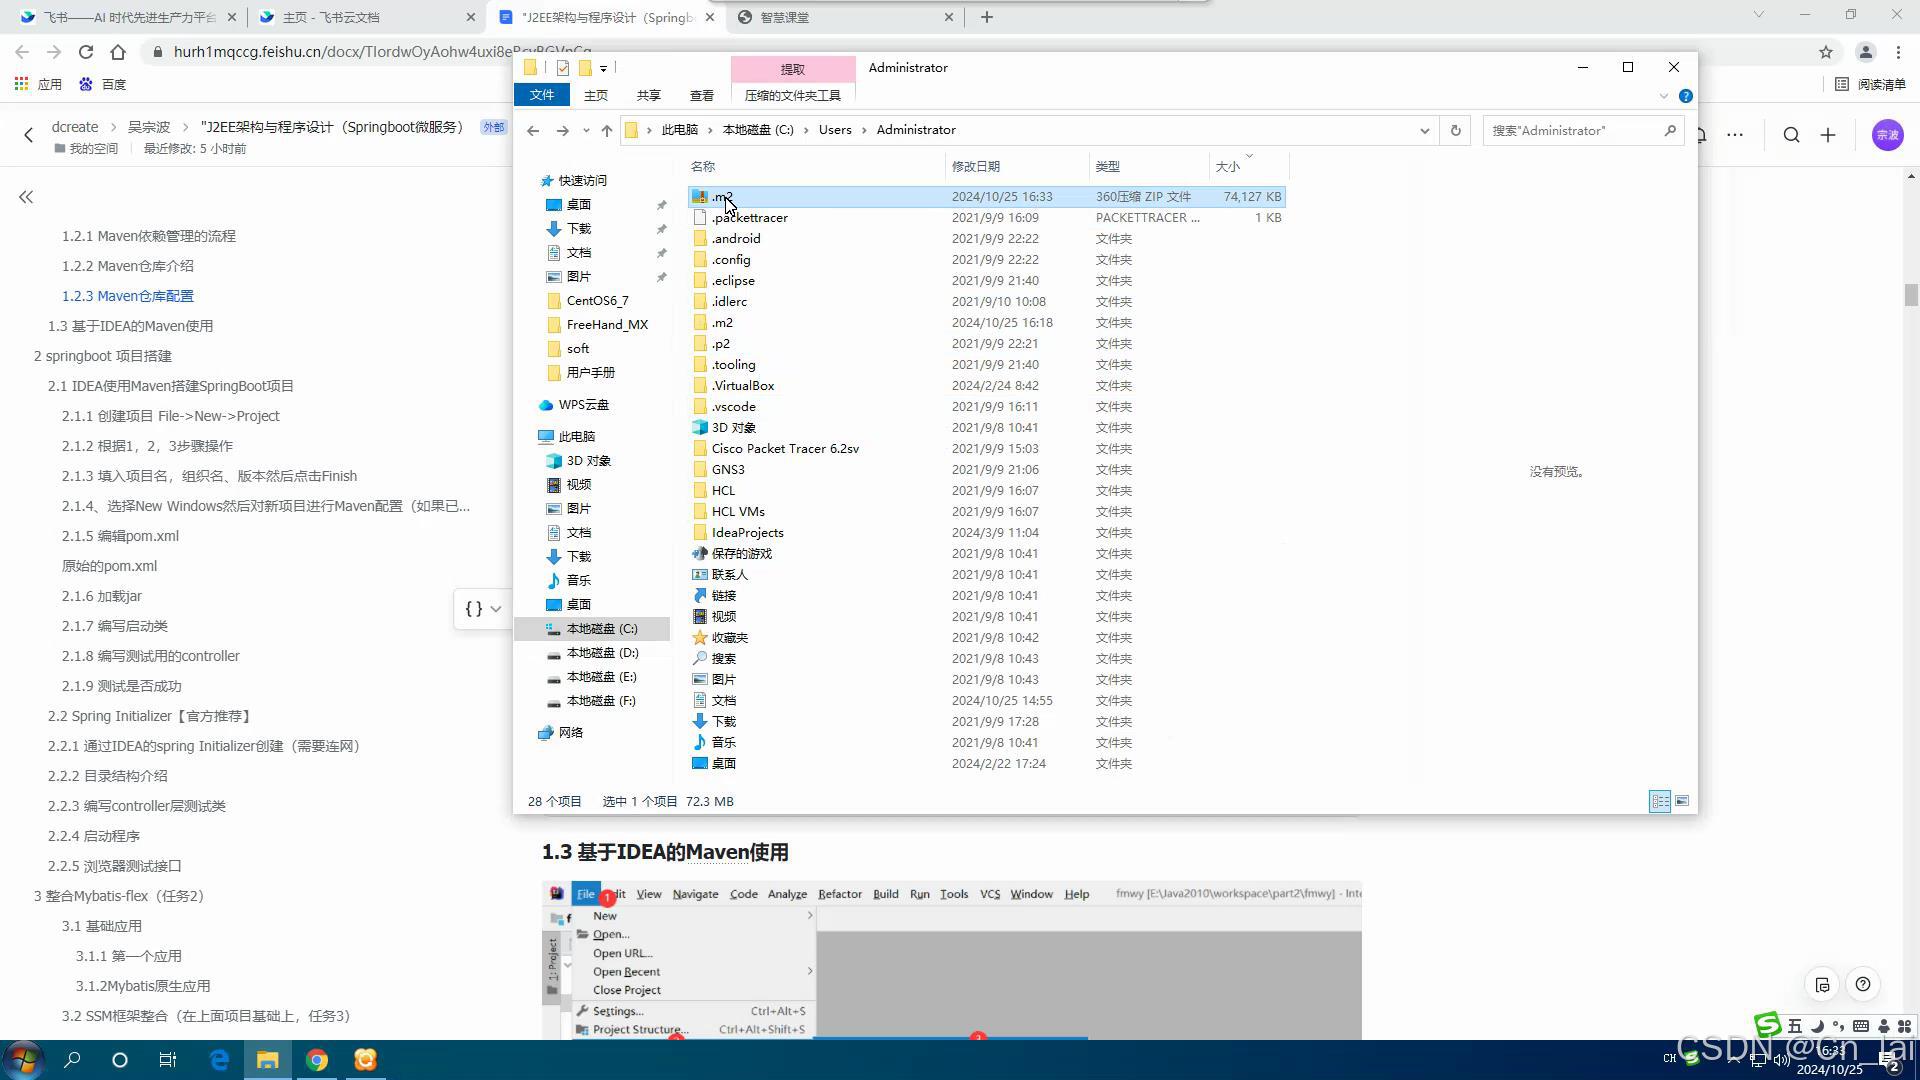Image resolution: width=1920 pixels, height=1080 pixels.
Task: Open Feishu help question mark button
Action: (1862, 985)
